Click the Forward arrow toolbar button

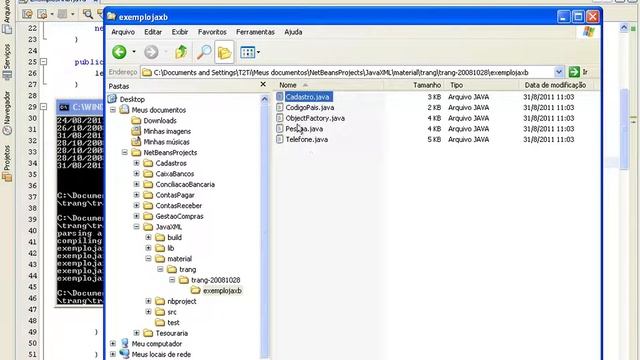point(151,52)
